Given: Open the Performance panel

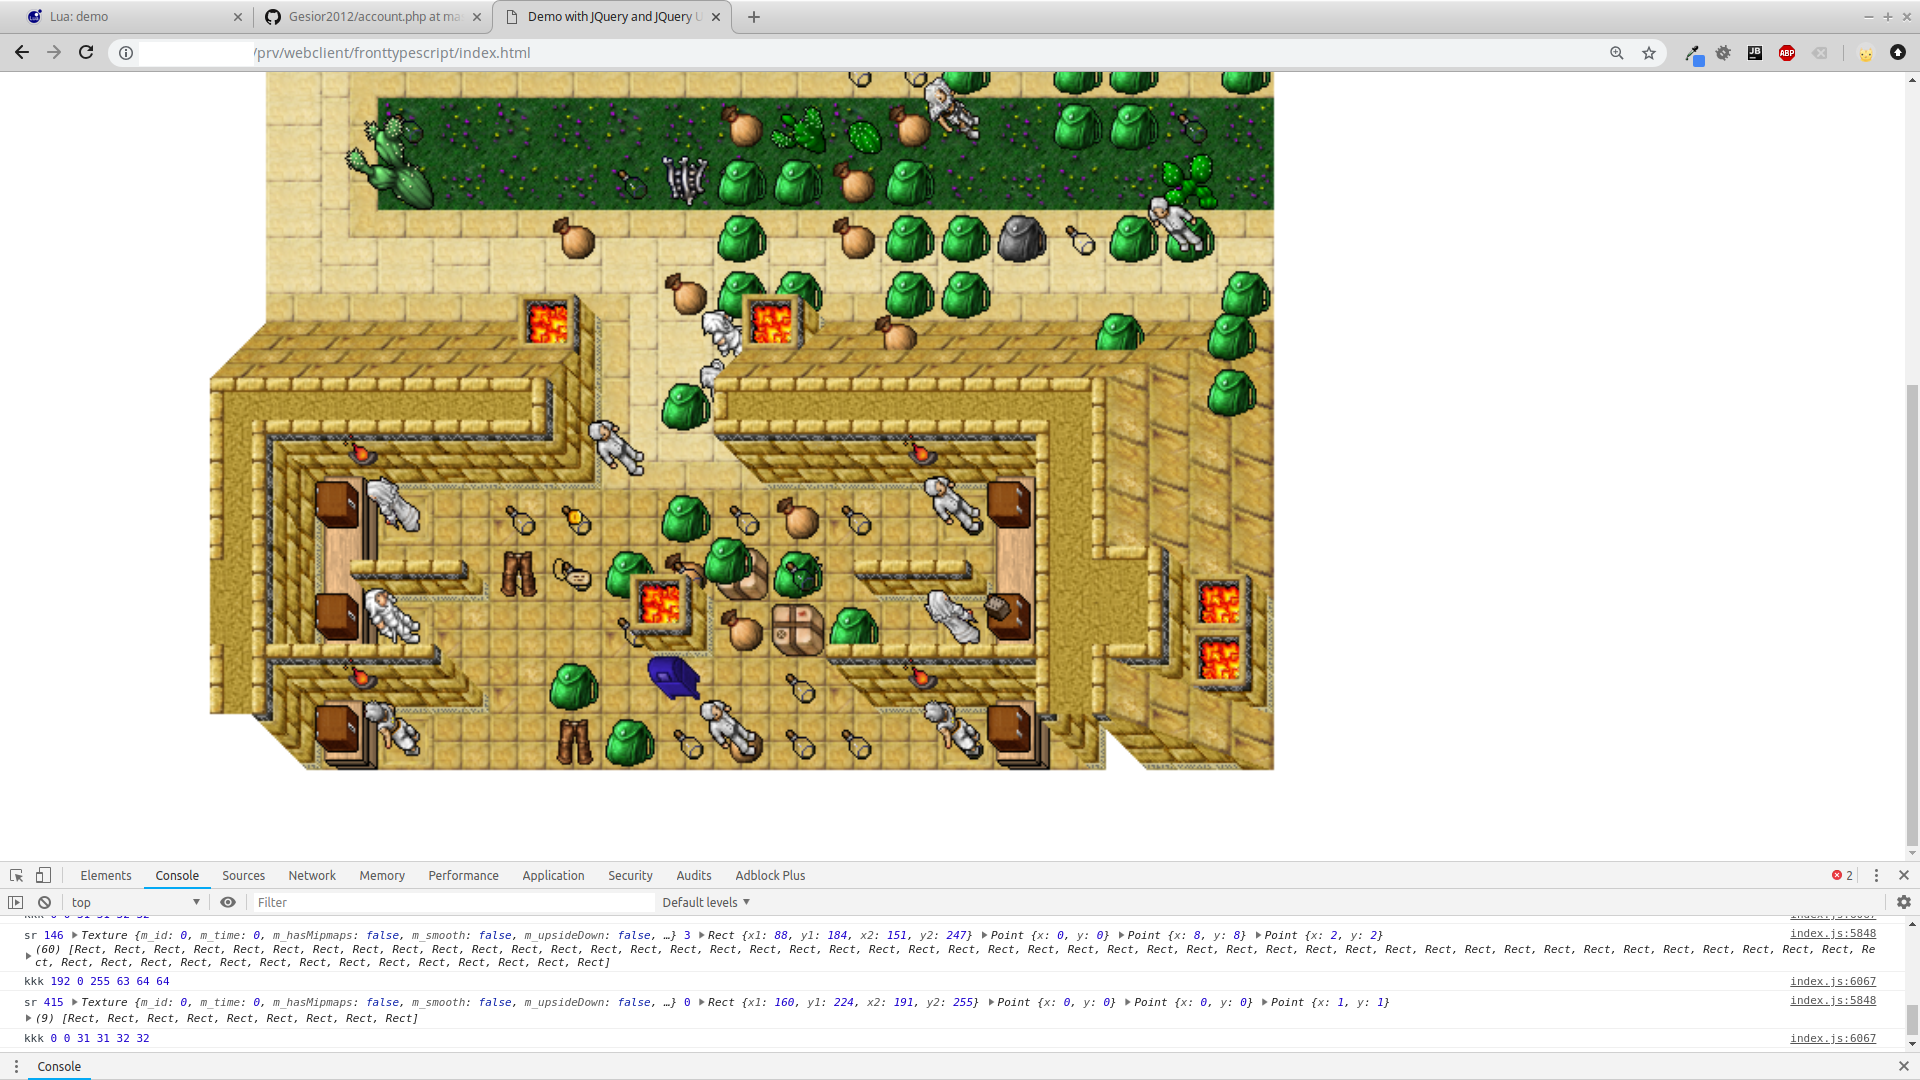Looking at the screenshot, I should [x=463, y=875].
